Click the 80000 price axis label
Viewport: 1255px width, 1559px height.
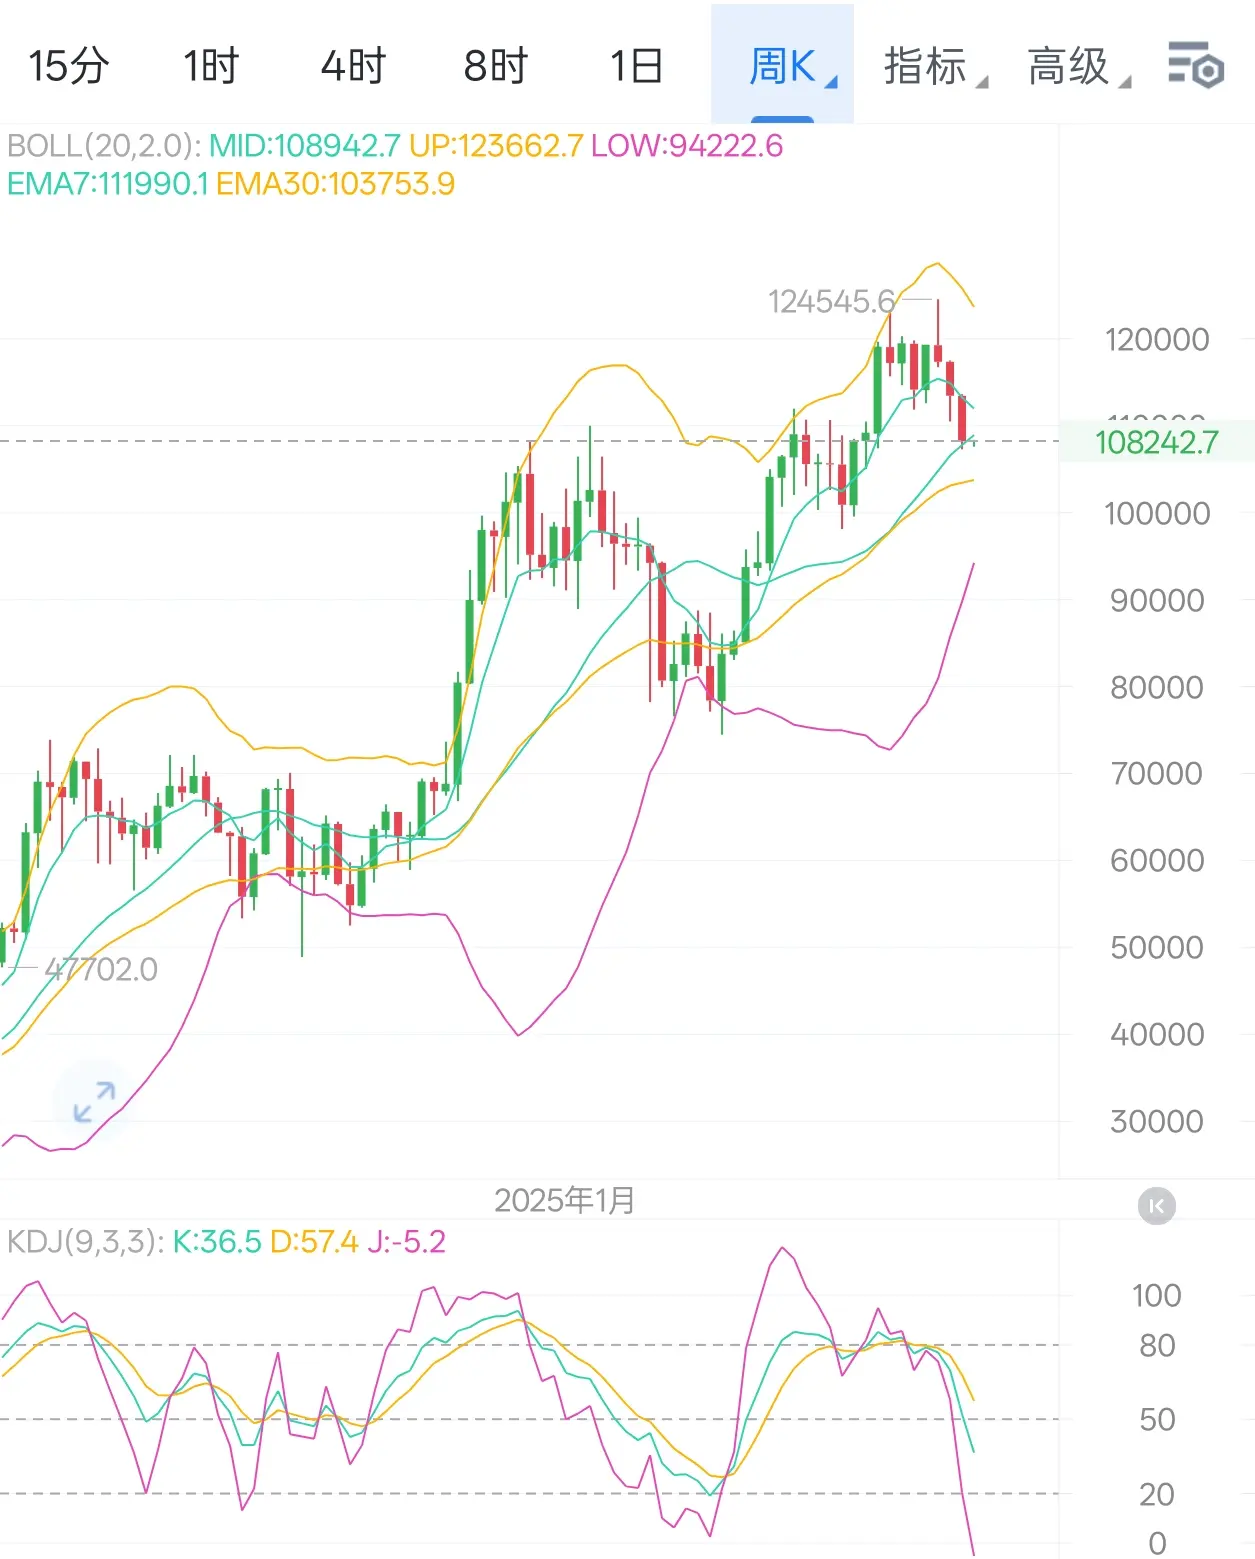click(1157, 688)
